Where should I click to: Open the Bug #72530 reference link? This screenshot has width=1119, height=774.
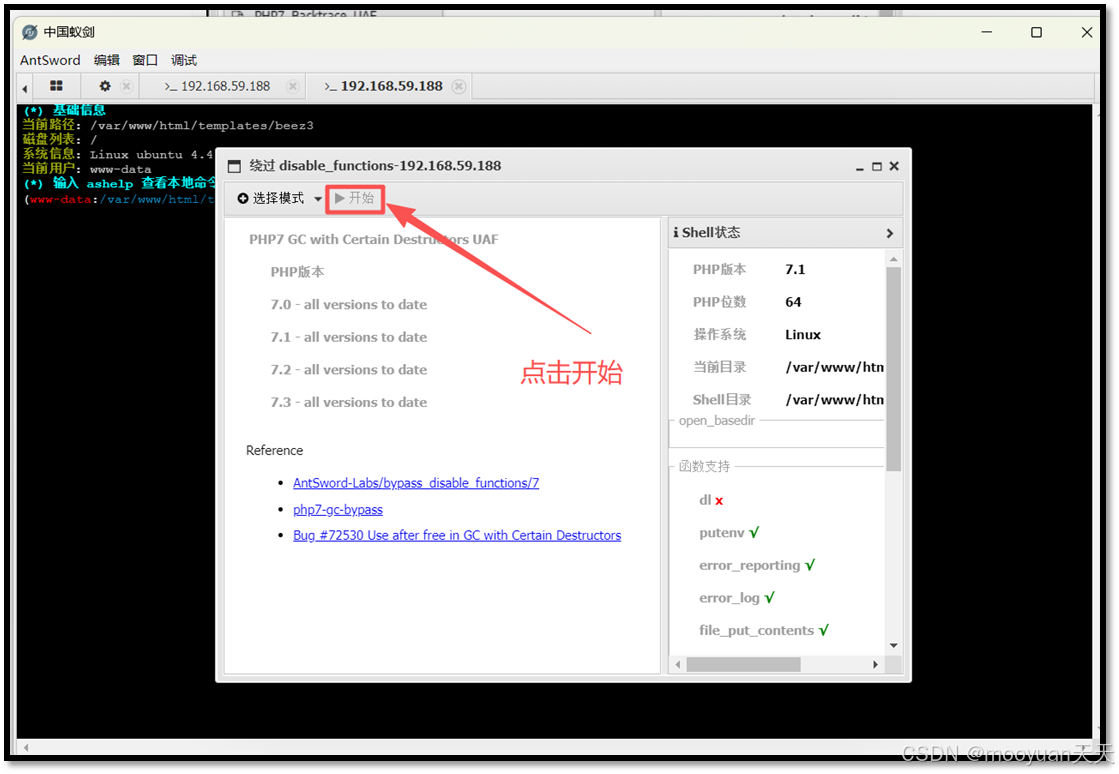click(457, 535)
